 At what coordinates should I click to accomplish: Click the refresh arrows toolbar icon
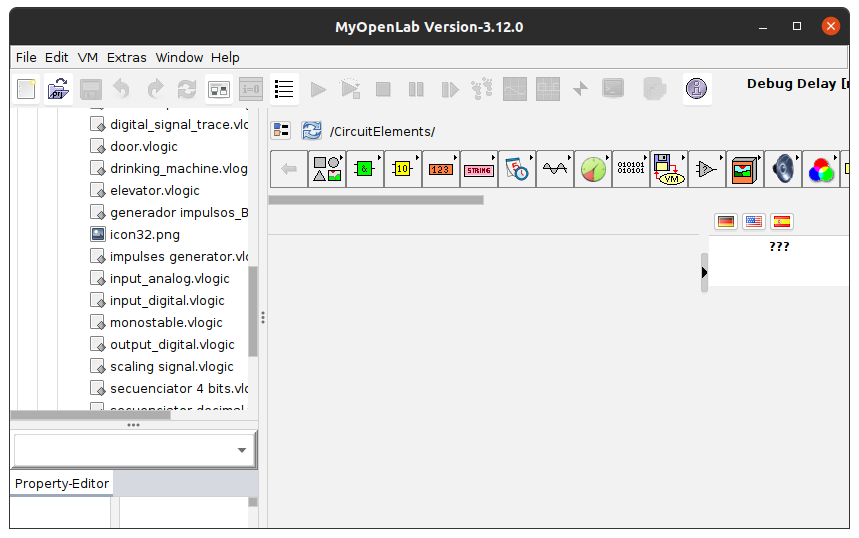pyautogui.click(x=187, y=89)
